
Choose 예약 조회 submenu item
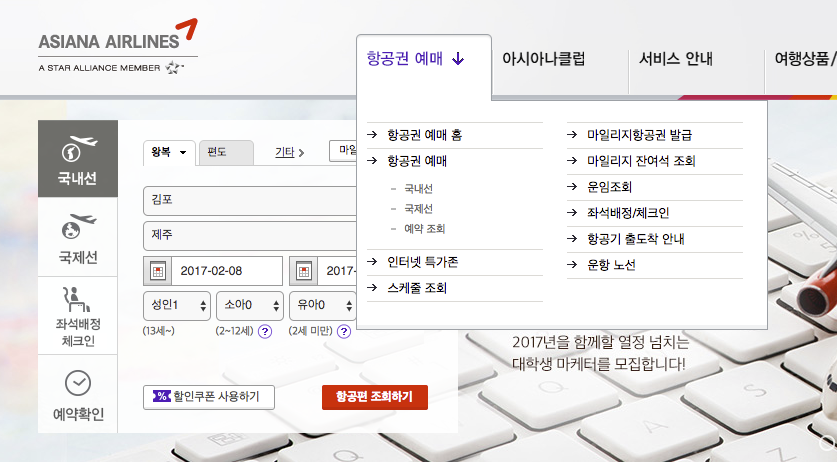pos(424,229)
